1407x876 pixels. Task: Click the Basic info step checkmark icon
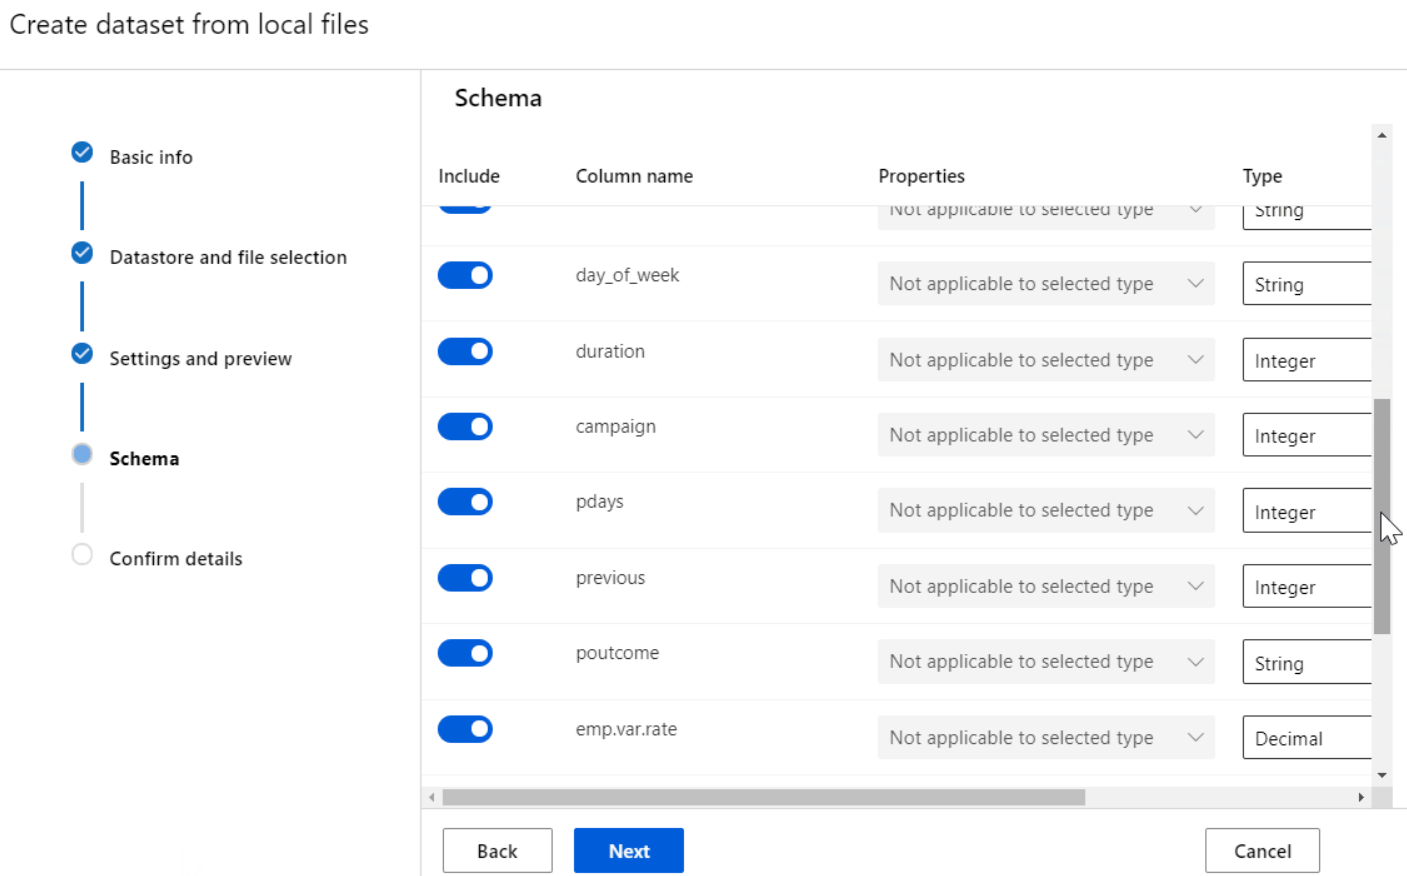tap(82, 152)
